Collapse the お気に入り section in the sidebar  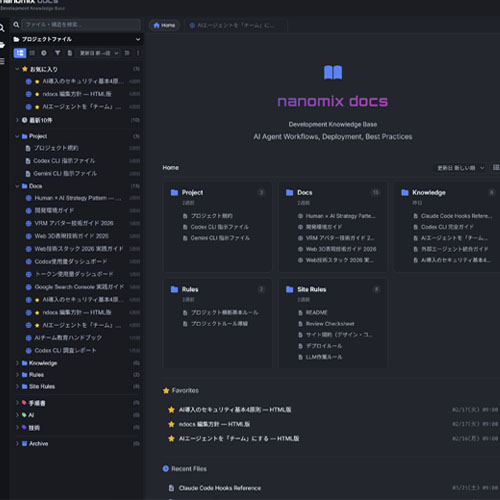pos(17,69)
